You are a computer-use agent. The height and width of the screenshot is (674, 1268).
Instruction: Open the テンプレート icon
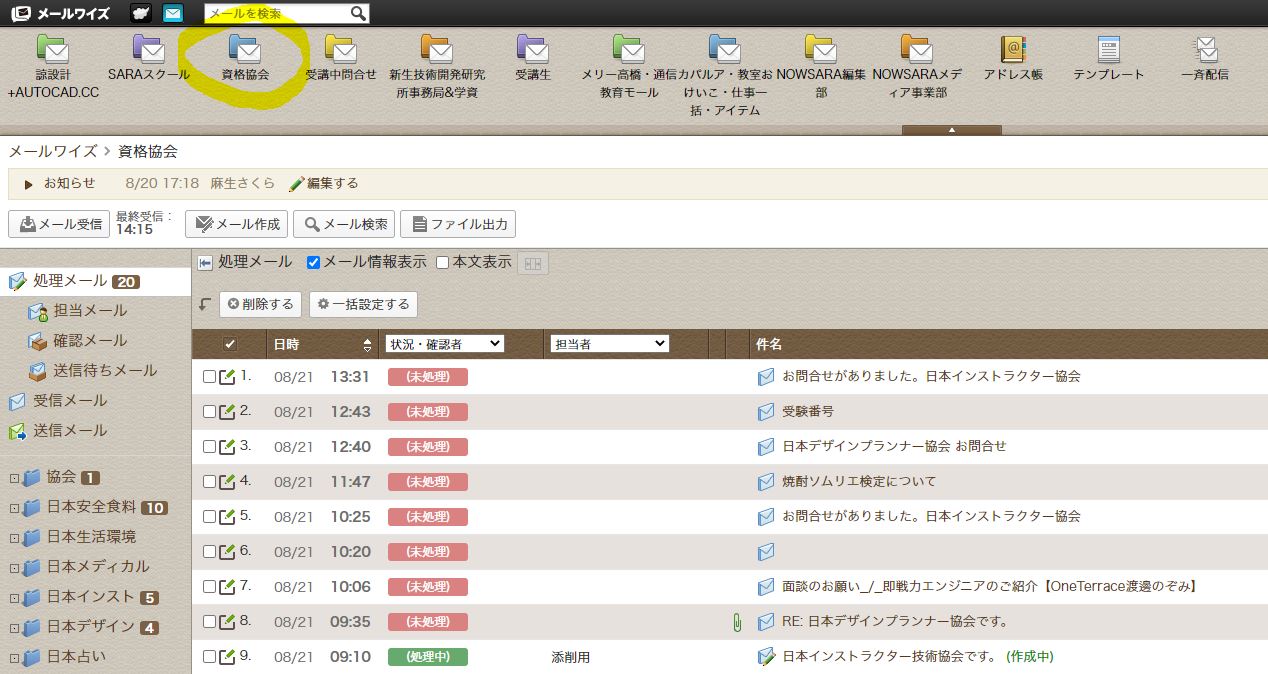tap(1108, 49)
